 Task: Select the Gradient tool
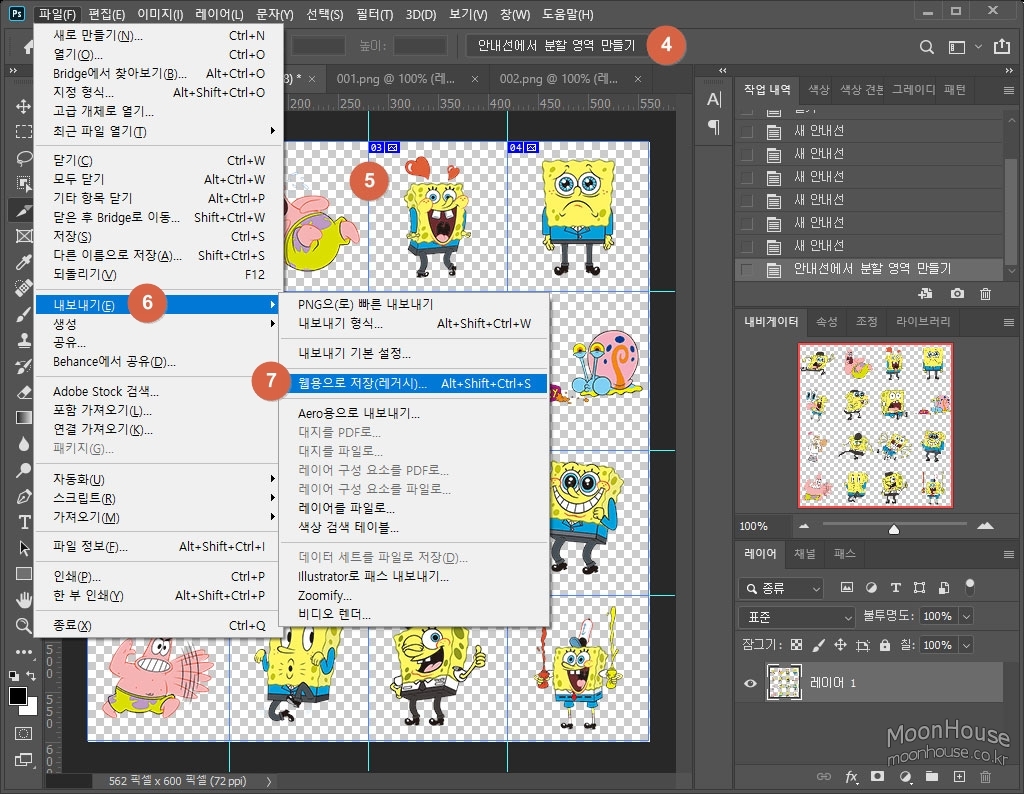click(24, 418)
